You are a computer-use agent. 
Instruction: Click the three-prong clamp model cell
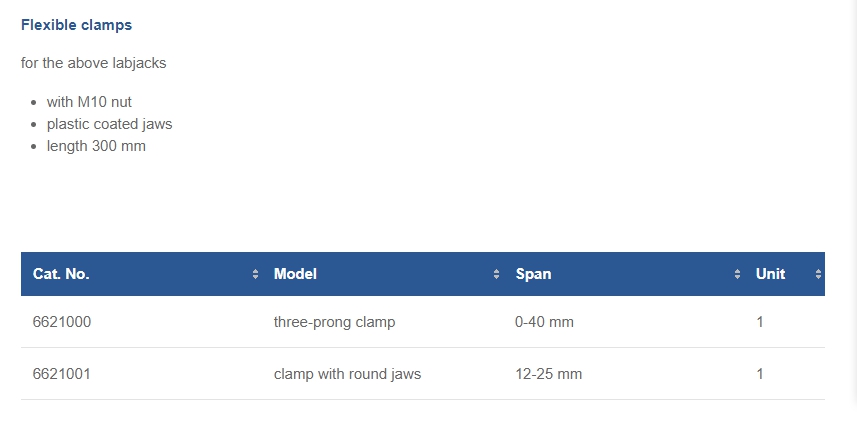tap(334, 322)
